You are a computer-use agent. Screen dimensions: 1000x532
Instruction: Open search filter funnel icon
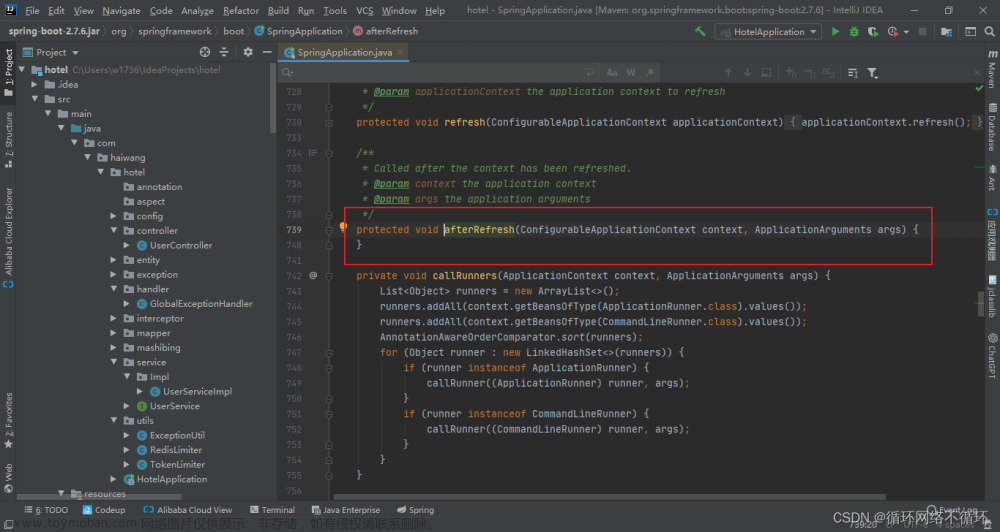tap(872, 73)
